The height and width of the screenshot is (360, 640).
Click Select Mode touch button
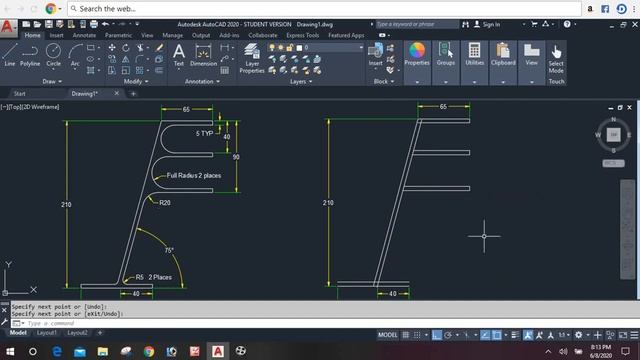click(556, 59)
